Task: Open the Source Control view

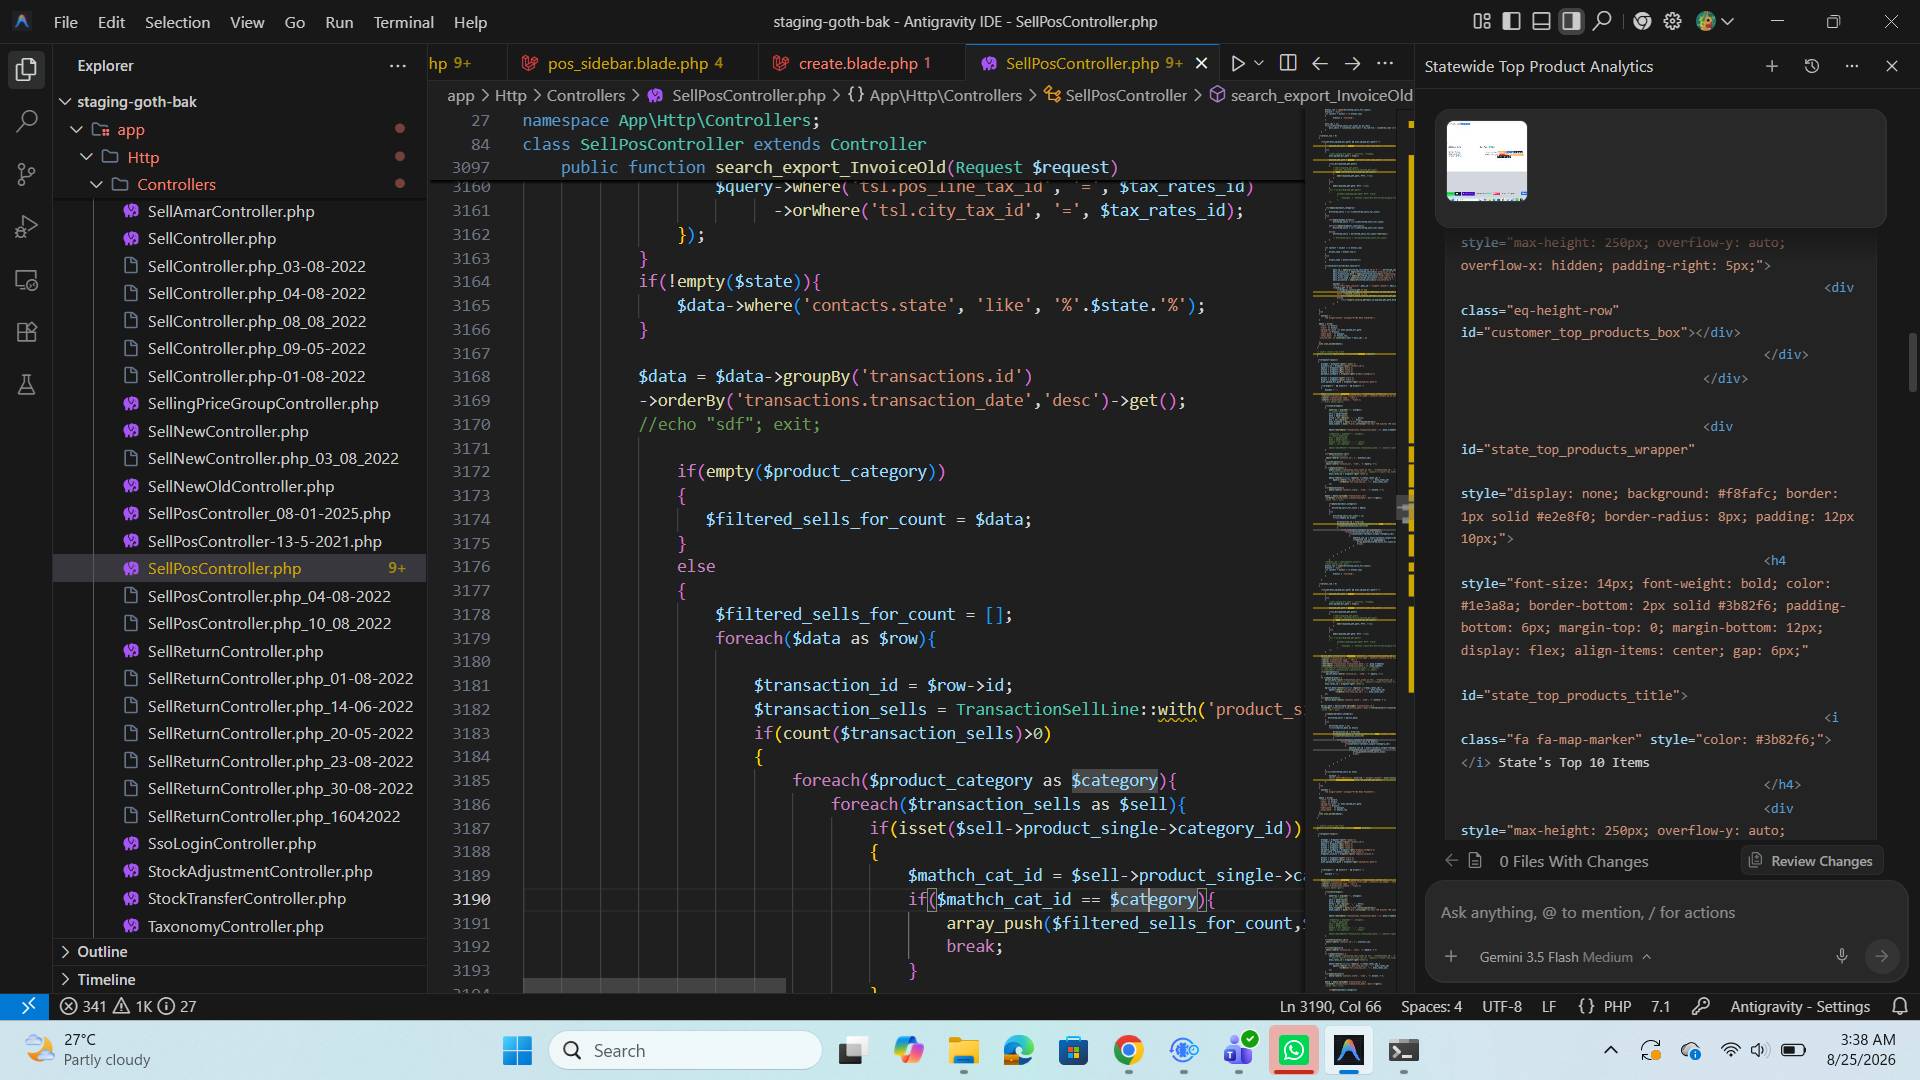Action: (27, 175)
